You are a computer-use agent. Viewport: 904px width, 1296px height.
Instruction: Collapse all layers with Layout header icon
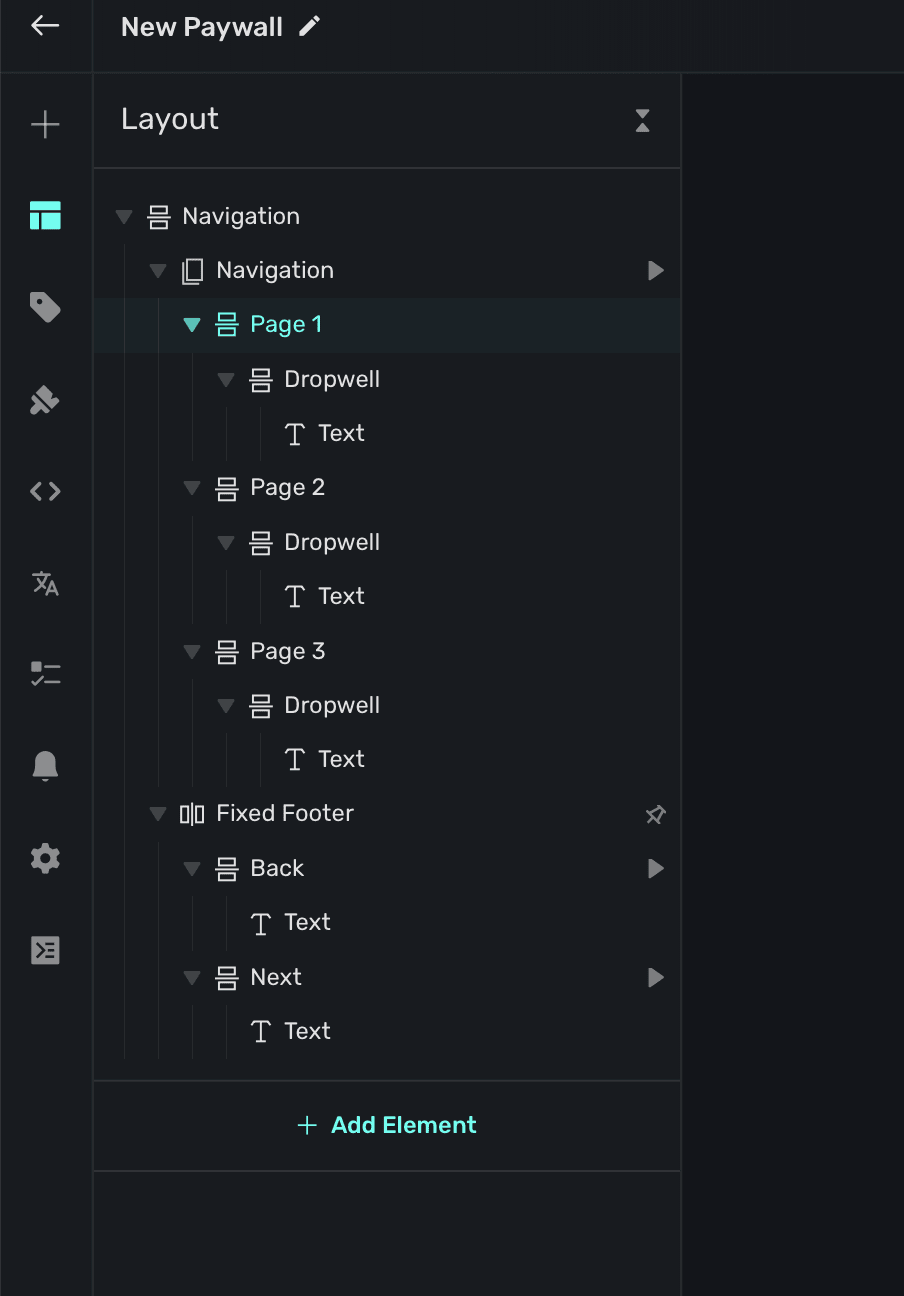click(642, 121)
